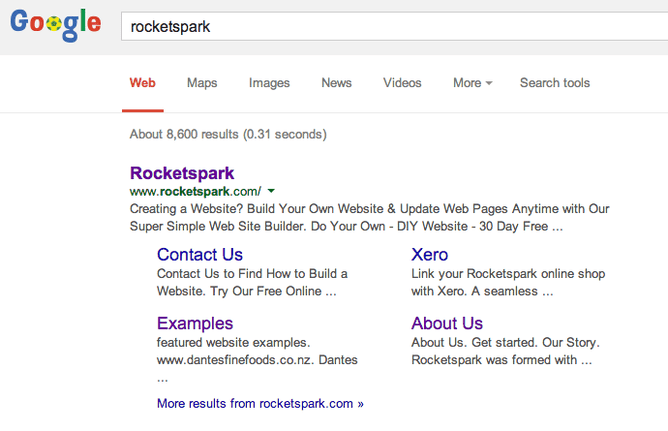This screenshot has width=668, height=431.
Task: Click More results from rocketspark.com link
Action: coord(260,404)
